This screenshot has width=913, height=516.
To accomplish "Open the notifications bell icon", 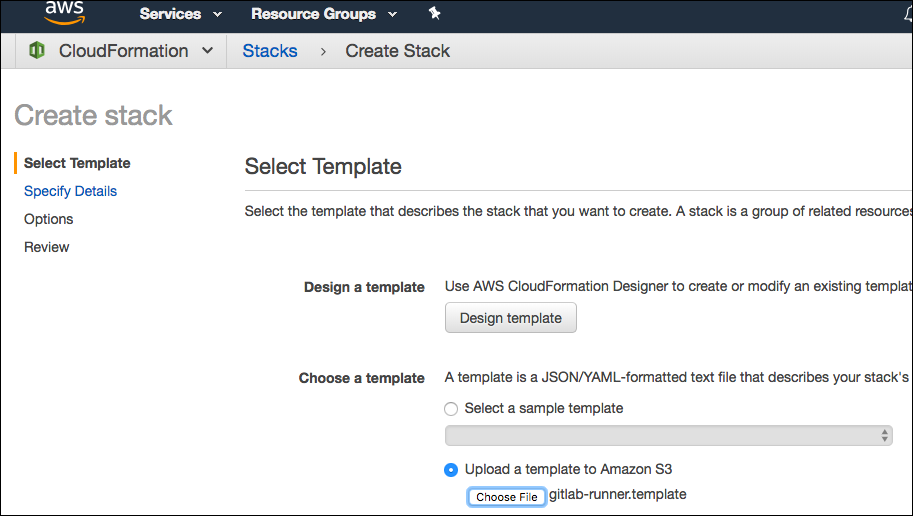I will (907, 14).
